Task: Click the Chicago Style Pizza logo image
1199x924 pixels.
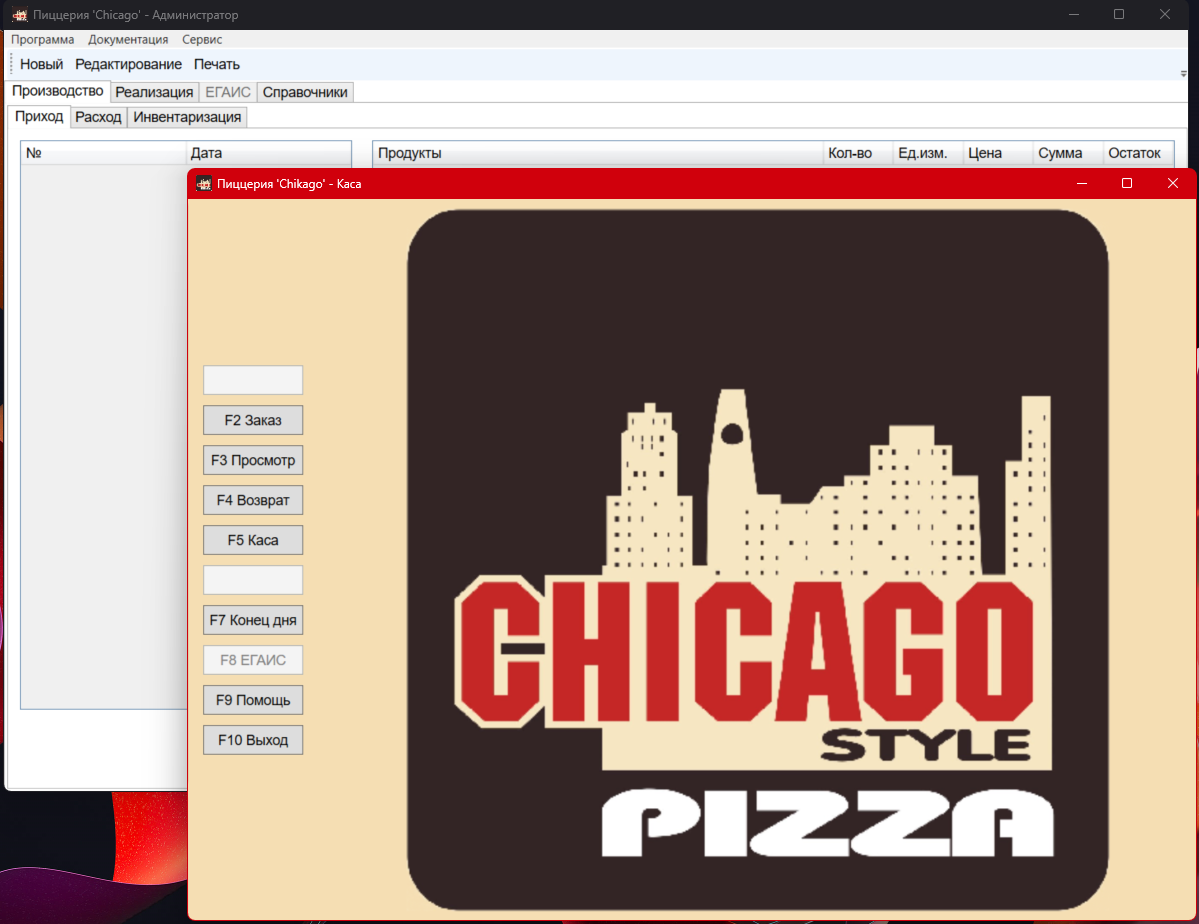Action: coord(758,560)
